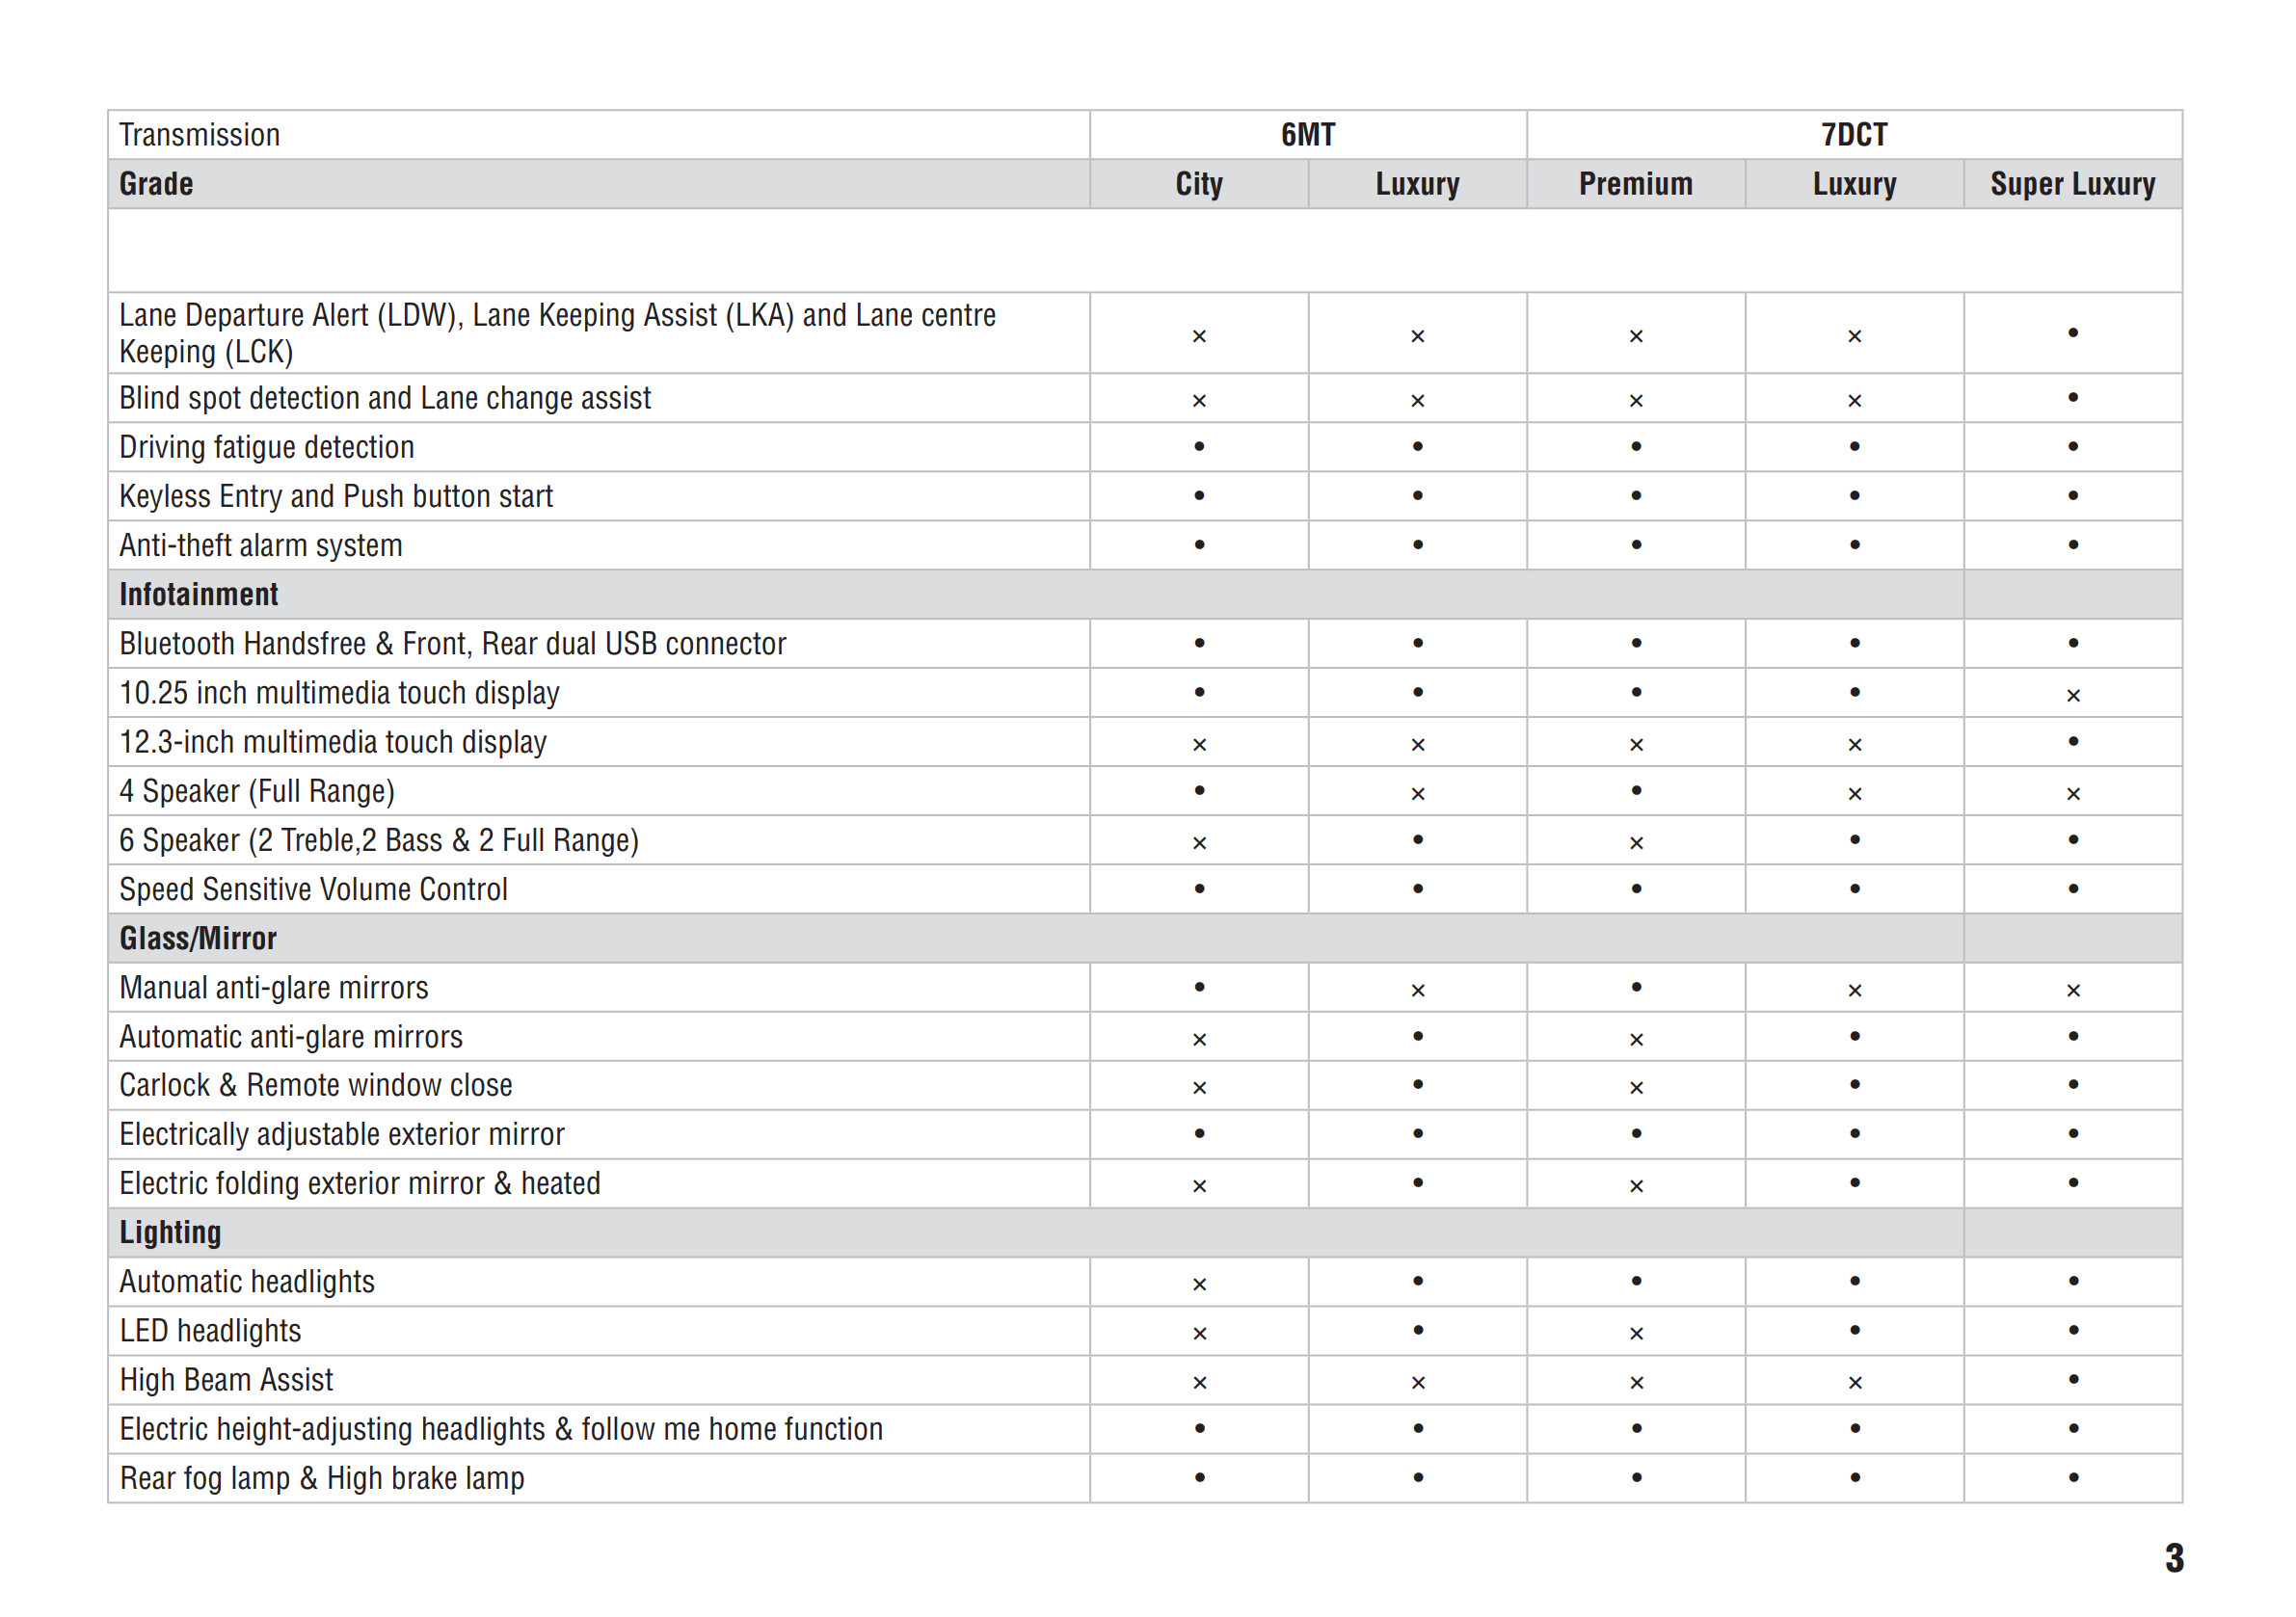Select the Keyless Entry and Push button start text

point(336,496)
